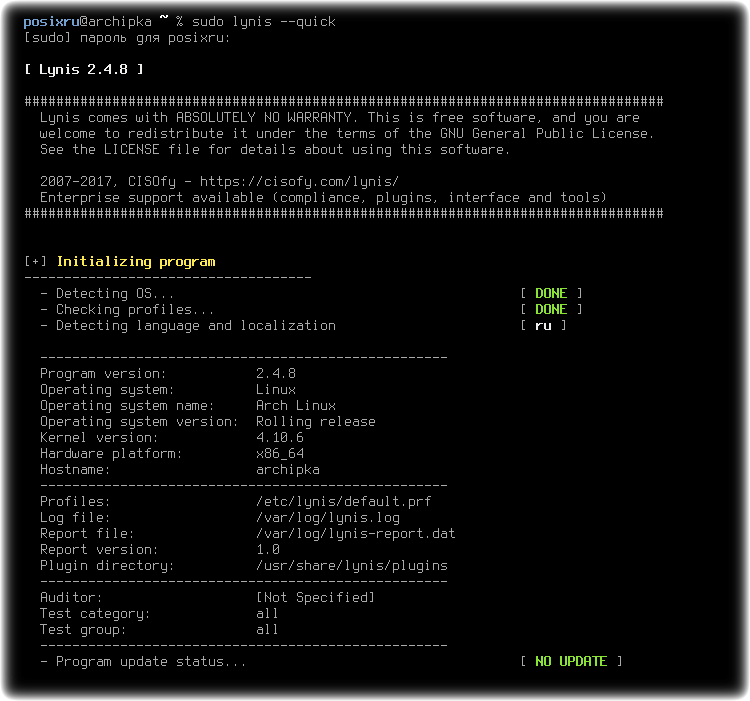Select the 'all' value for Test group

267,630
